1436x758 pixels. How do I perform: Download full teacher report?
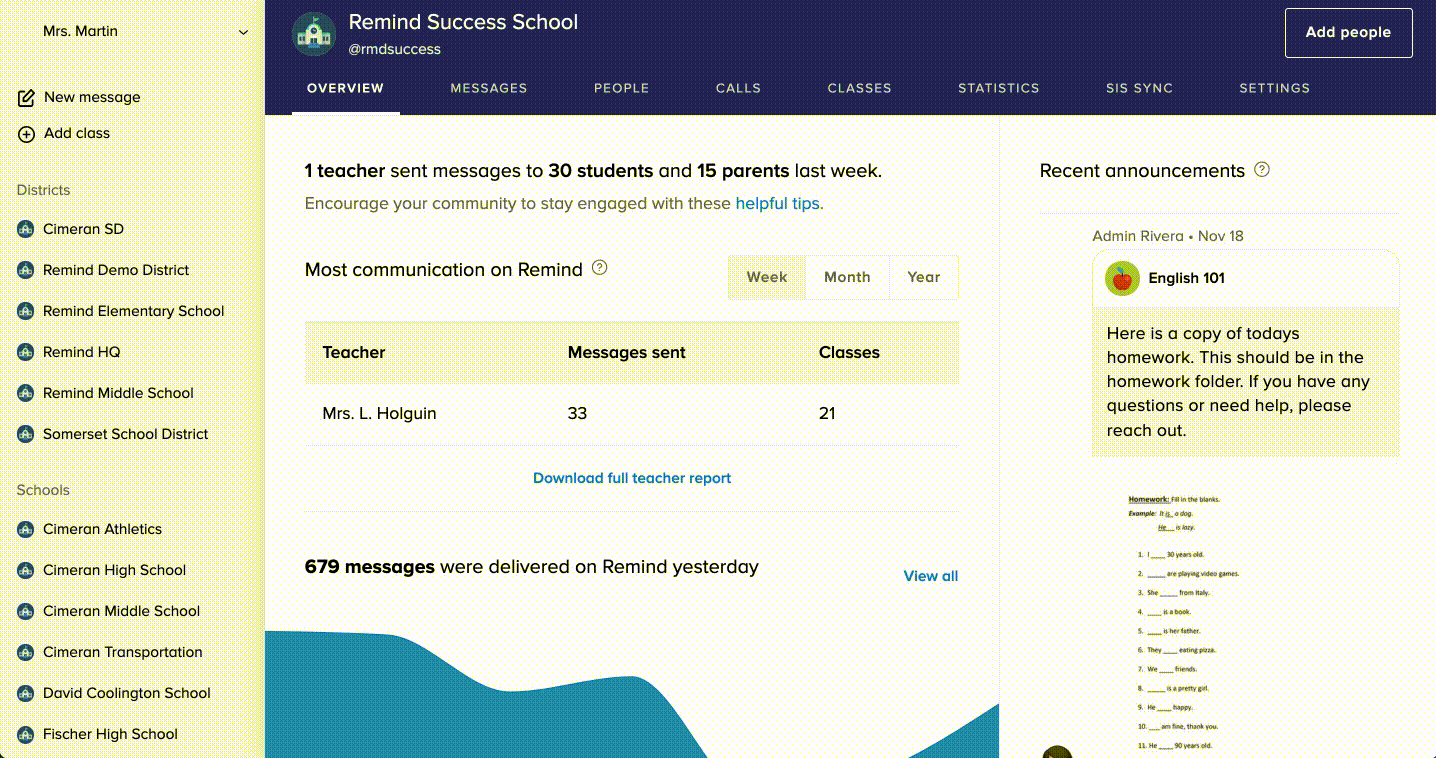pyautogui.click(x=632, y=478)
